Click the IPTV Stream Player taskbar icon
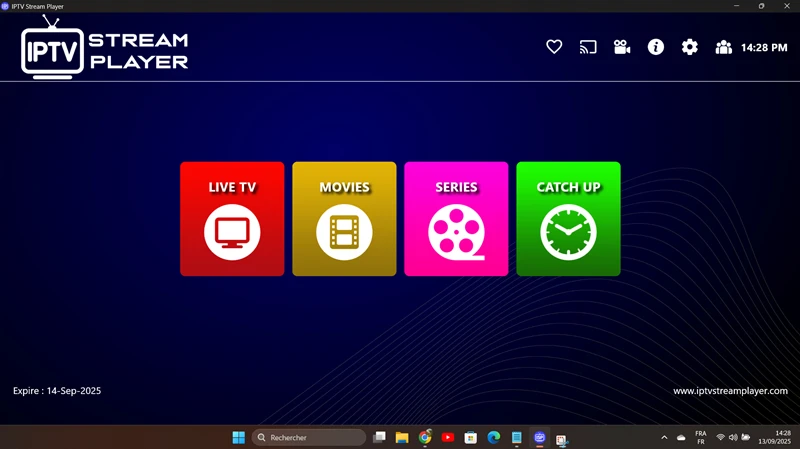The image size is (800, 449). [x=539, y=437]
